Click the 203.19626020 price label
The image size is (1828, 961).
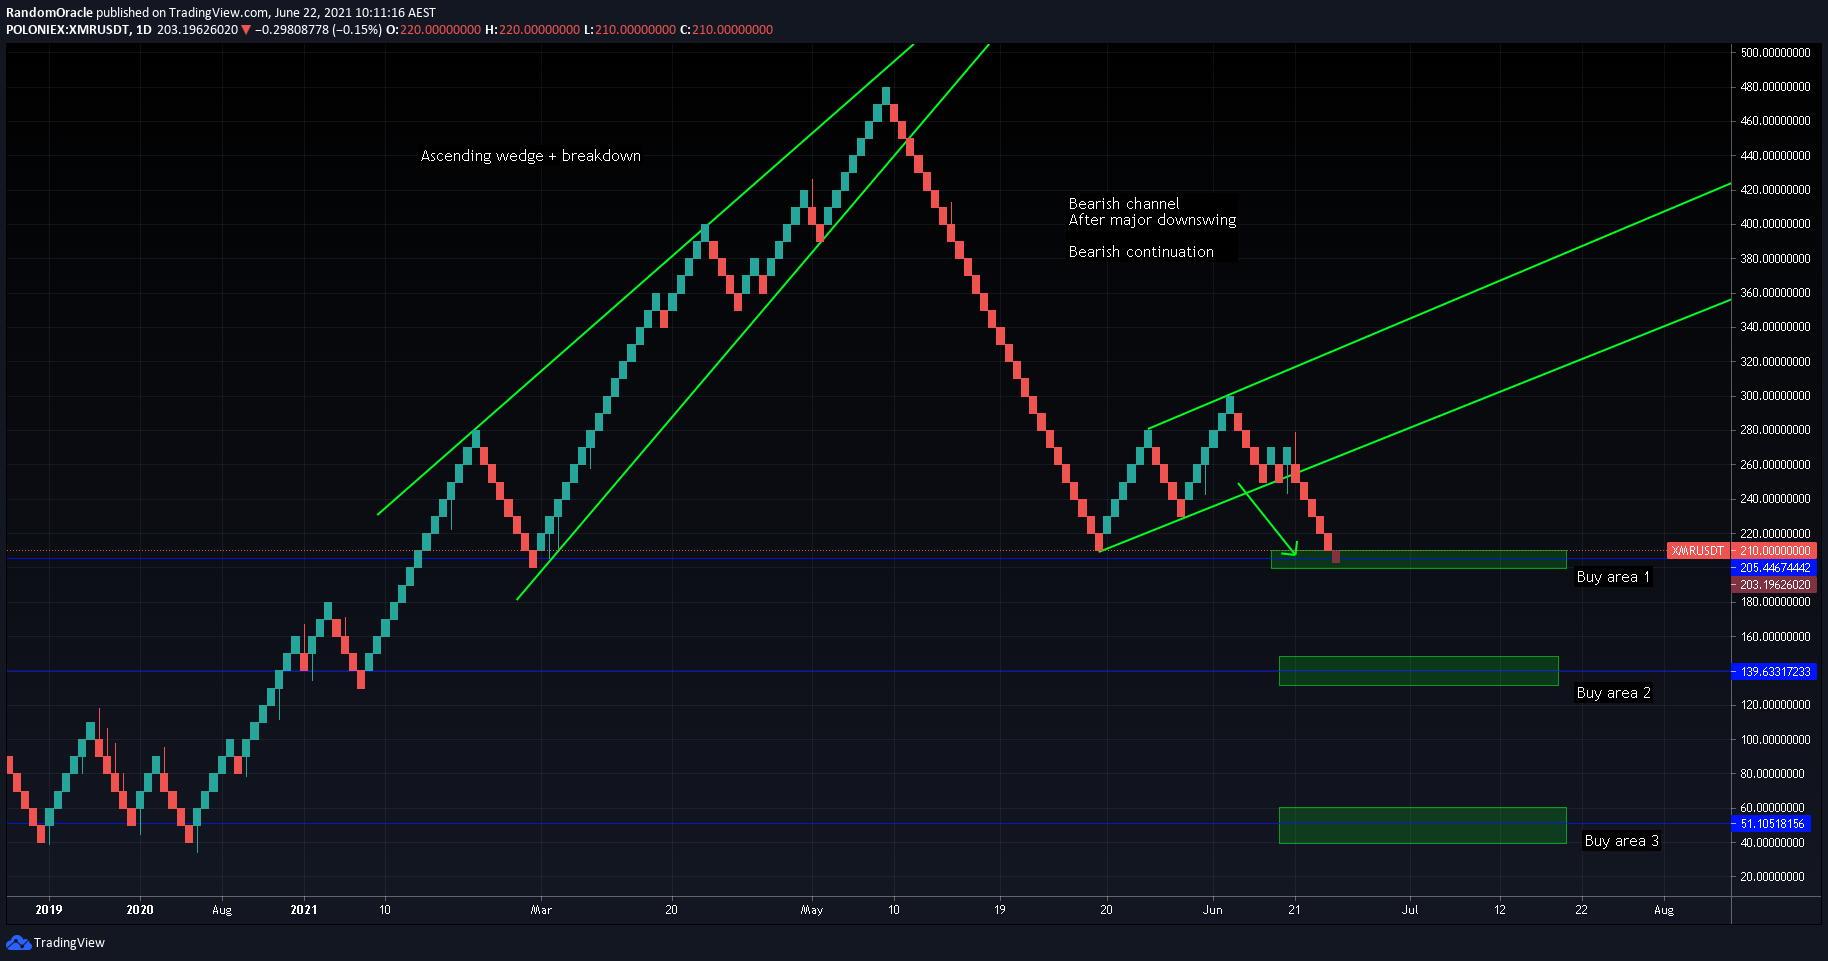click(1774, 585)
